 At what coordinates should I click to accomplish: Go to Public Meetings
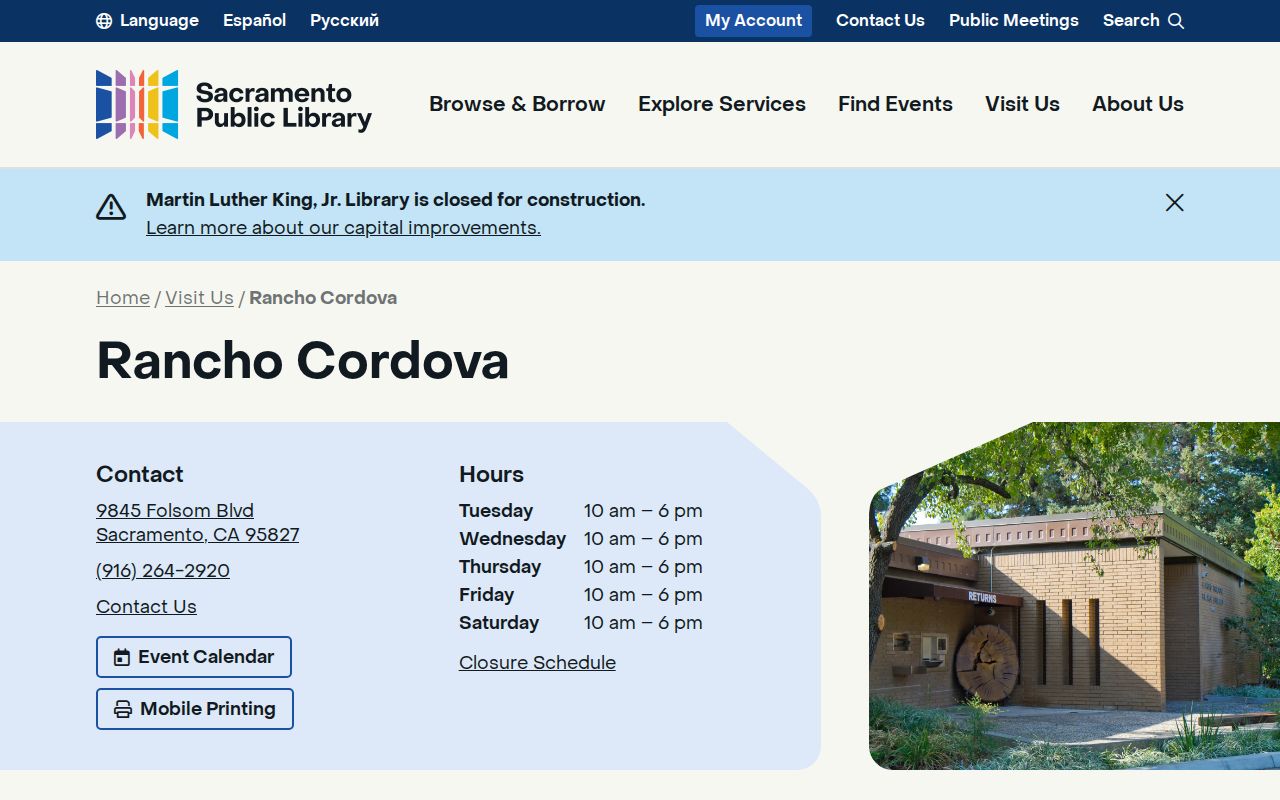point(1014,21)
